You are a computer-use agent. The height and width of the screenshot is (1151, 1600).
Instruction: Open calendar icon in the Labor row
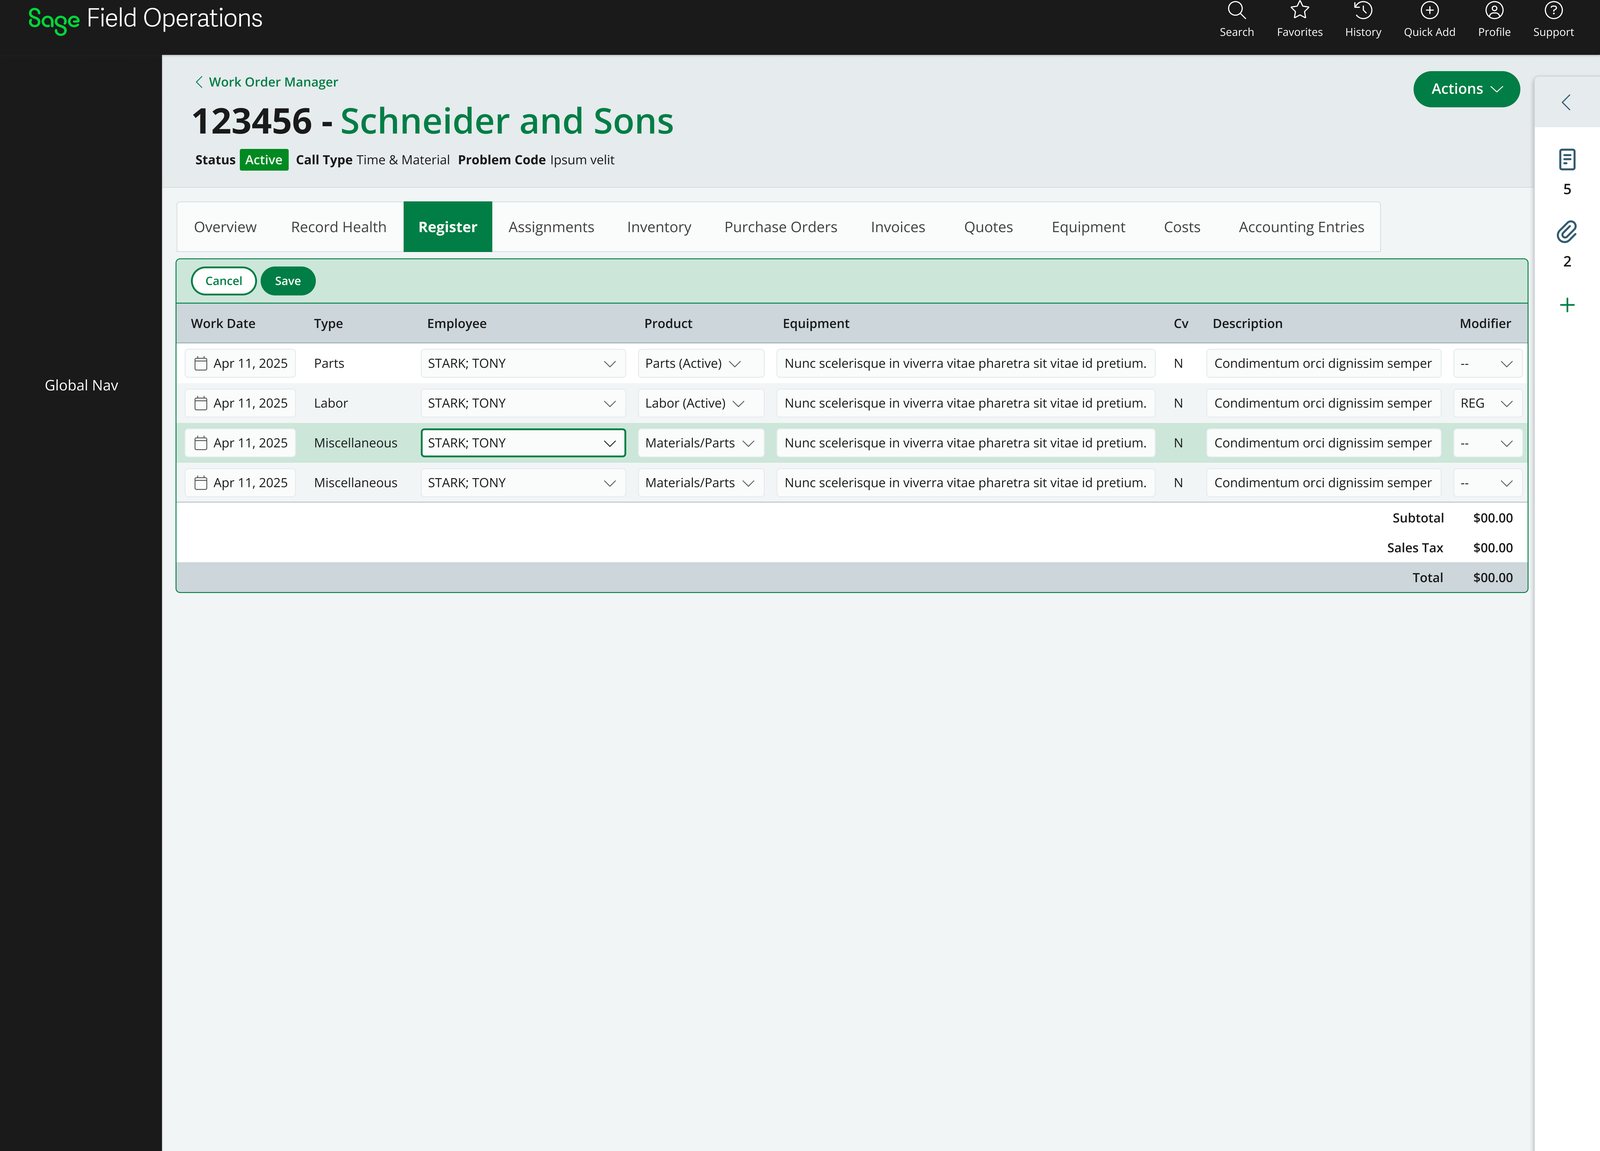pyautogui.click(x=201, y=404)
